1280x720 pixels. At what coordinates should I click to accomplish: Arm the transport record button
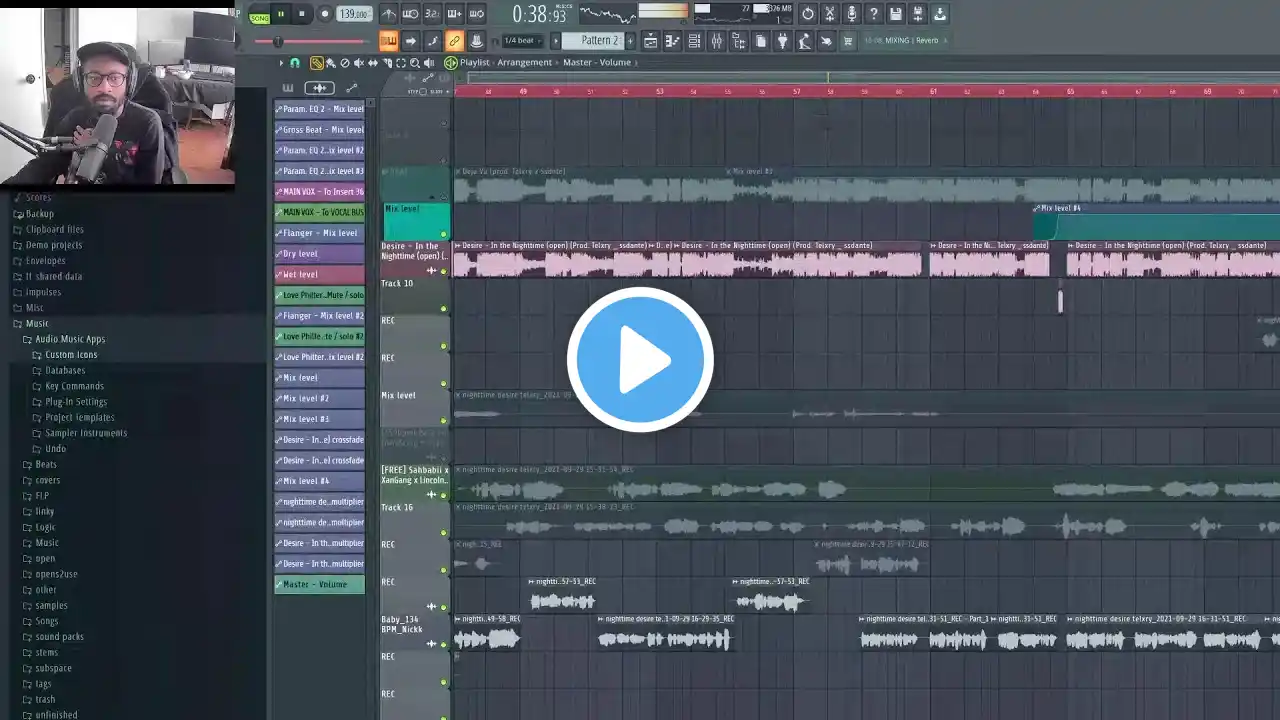tap(324, 14)
